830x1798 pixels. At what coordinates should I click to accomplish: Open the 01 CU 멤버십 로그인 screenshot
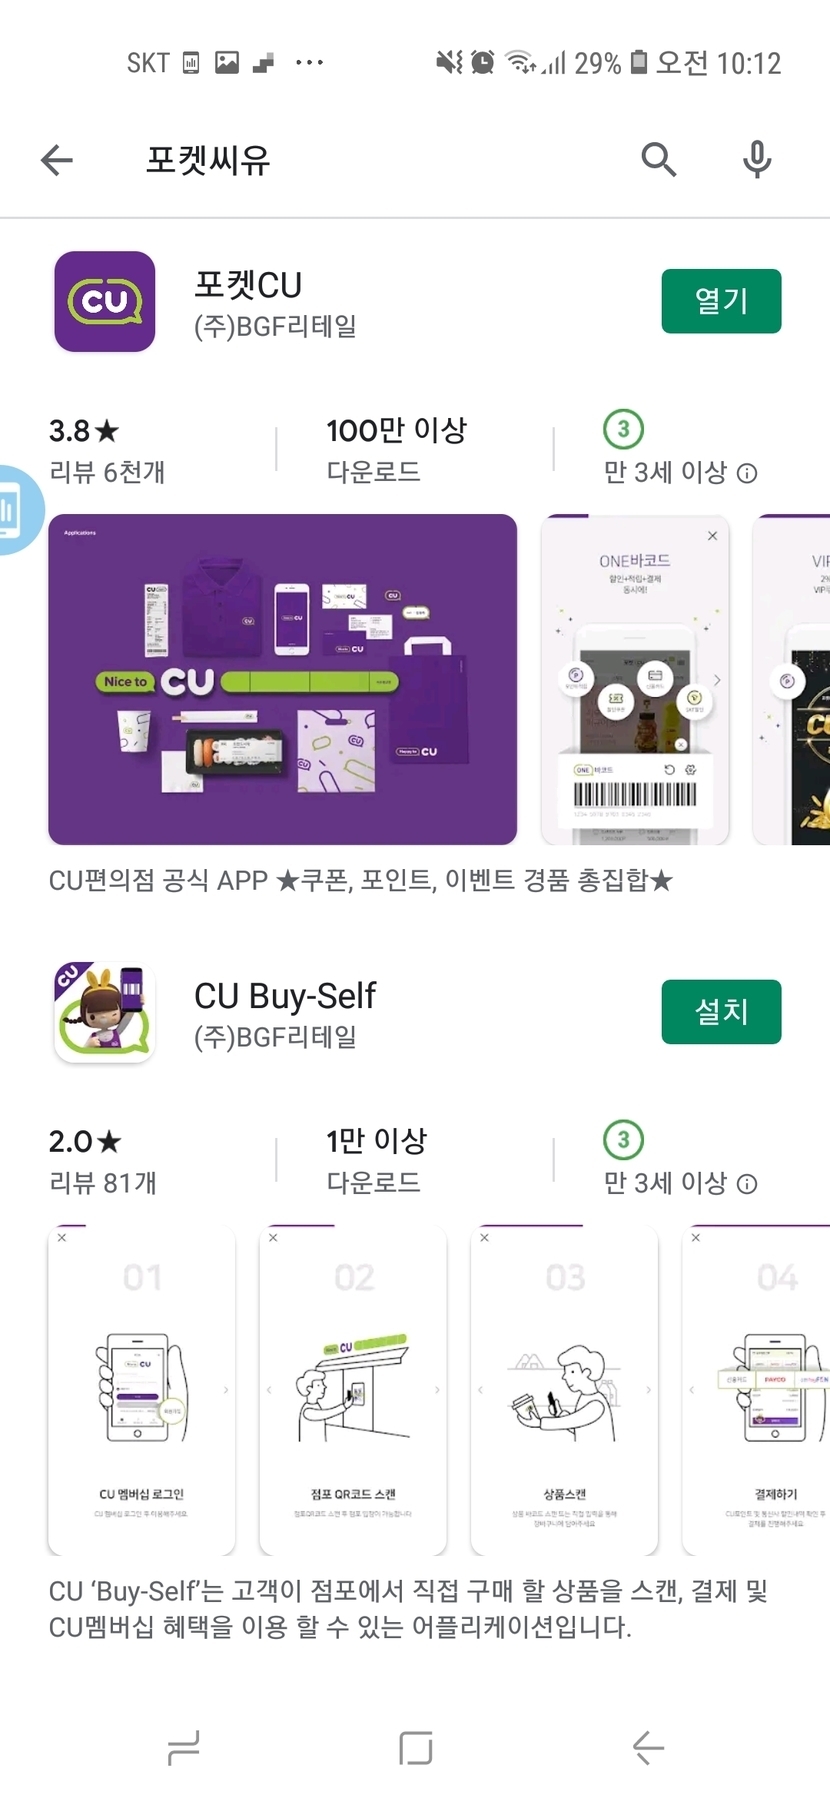tap(142, 1390)
